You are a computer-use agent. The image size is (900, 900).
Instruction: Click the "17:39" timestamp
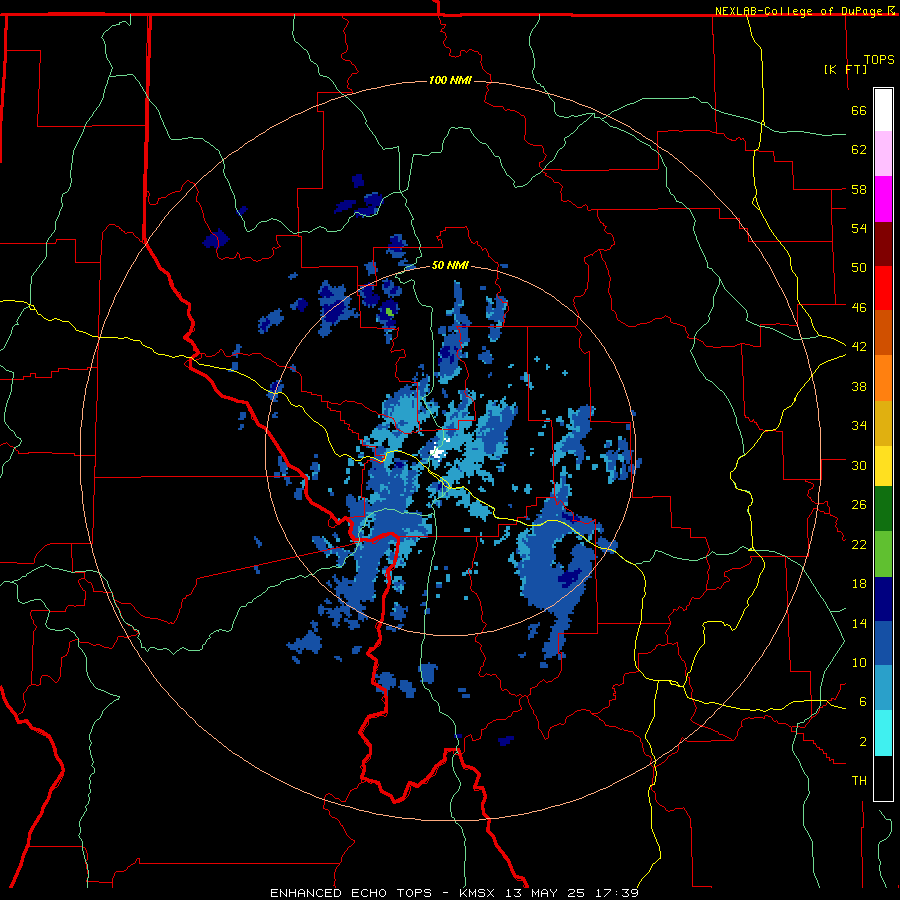click(617, 893)
